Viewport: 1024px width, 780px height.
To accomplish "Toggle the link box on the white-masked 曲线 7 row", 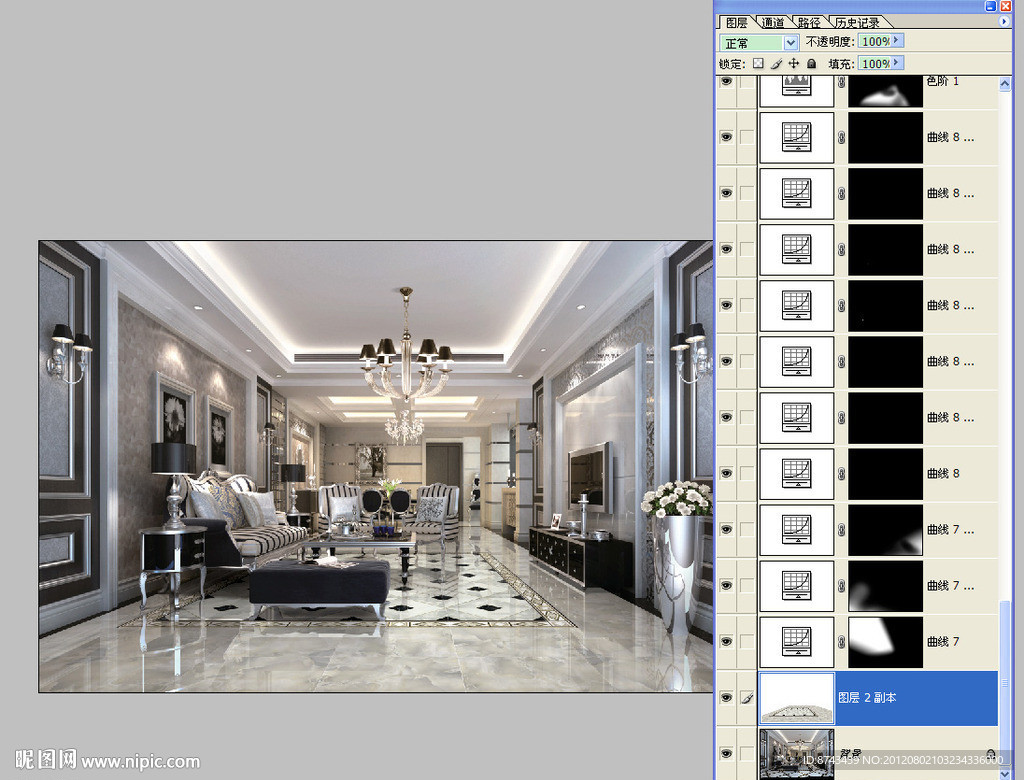I will tap(747, 642).
